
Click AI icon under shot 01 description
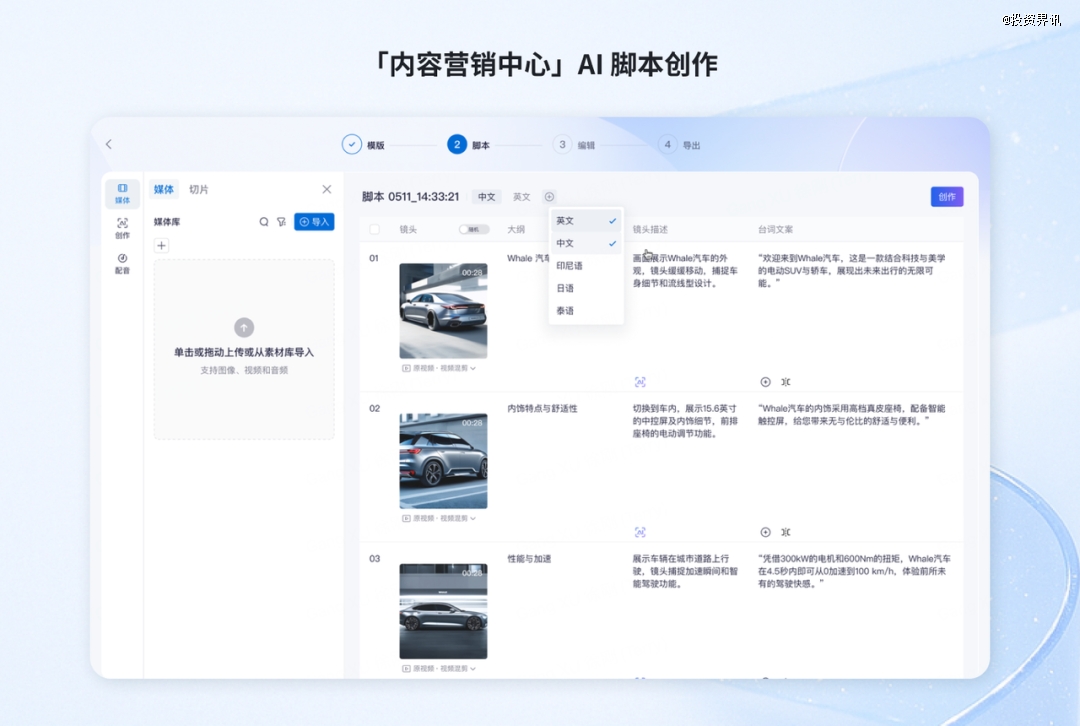640,382
